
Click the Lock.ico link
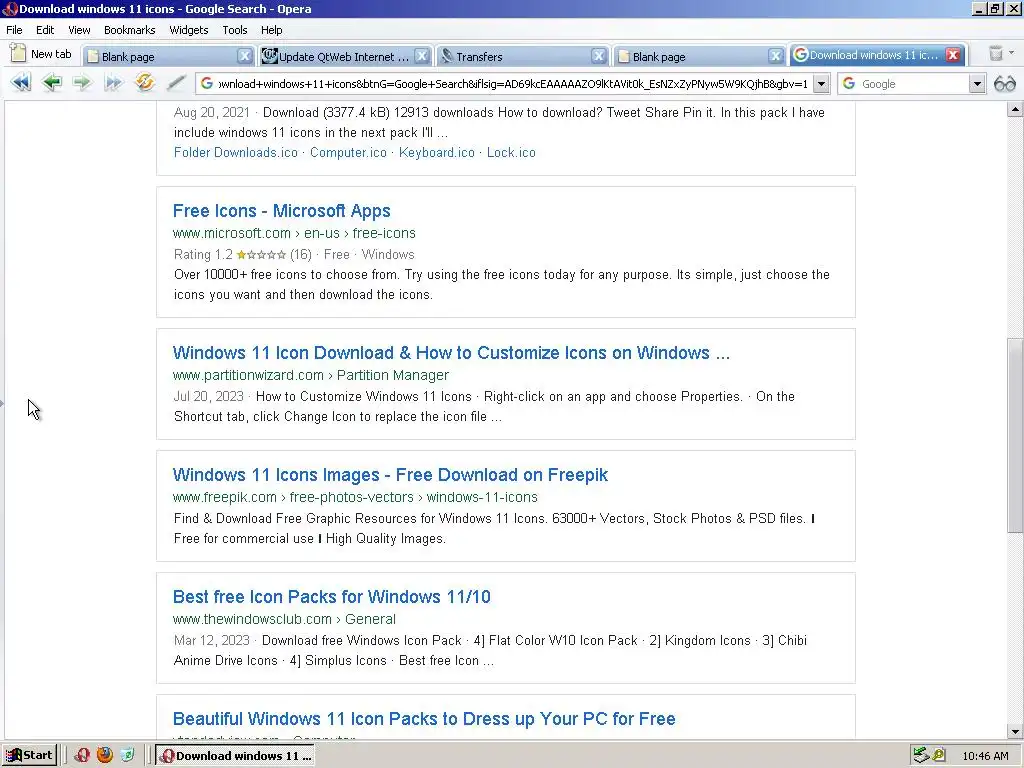511,152
